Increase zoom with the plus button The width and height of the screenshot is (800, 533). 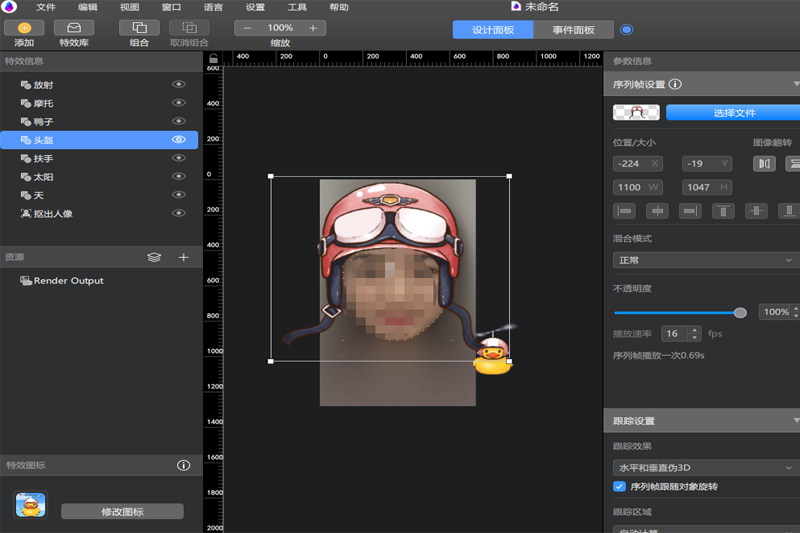tap(313, 28)
